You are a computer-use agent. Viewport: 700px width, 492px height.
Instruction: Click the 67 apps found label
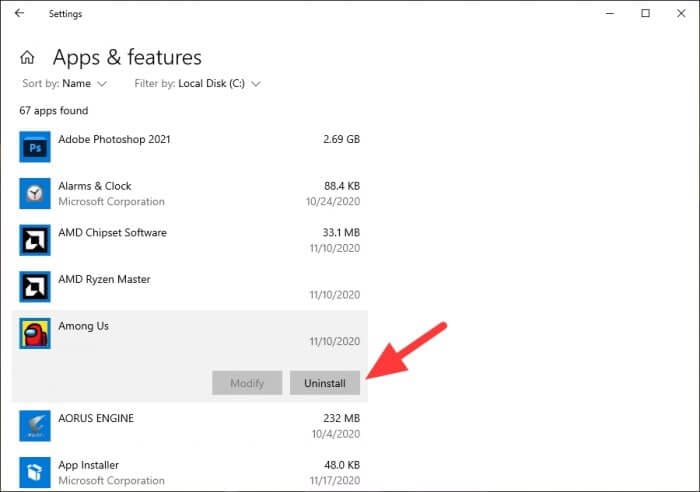point(54,110)
